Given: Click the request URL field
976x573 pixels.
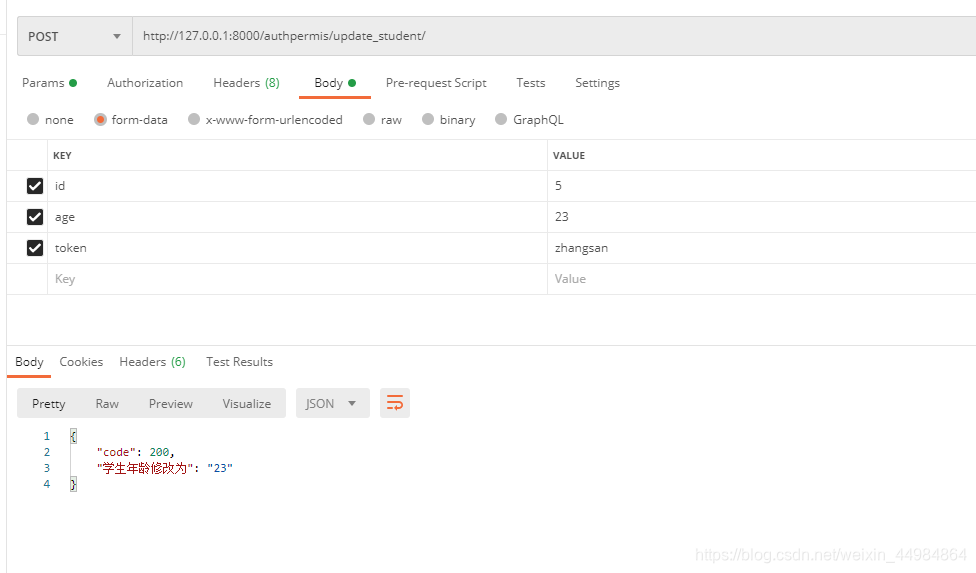Looking at the screenshot, I should (554, 36).
